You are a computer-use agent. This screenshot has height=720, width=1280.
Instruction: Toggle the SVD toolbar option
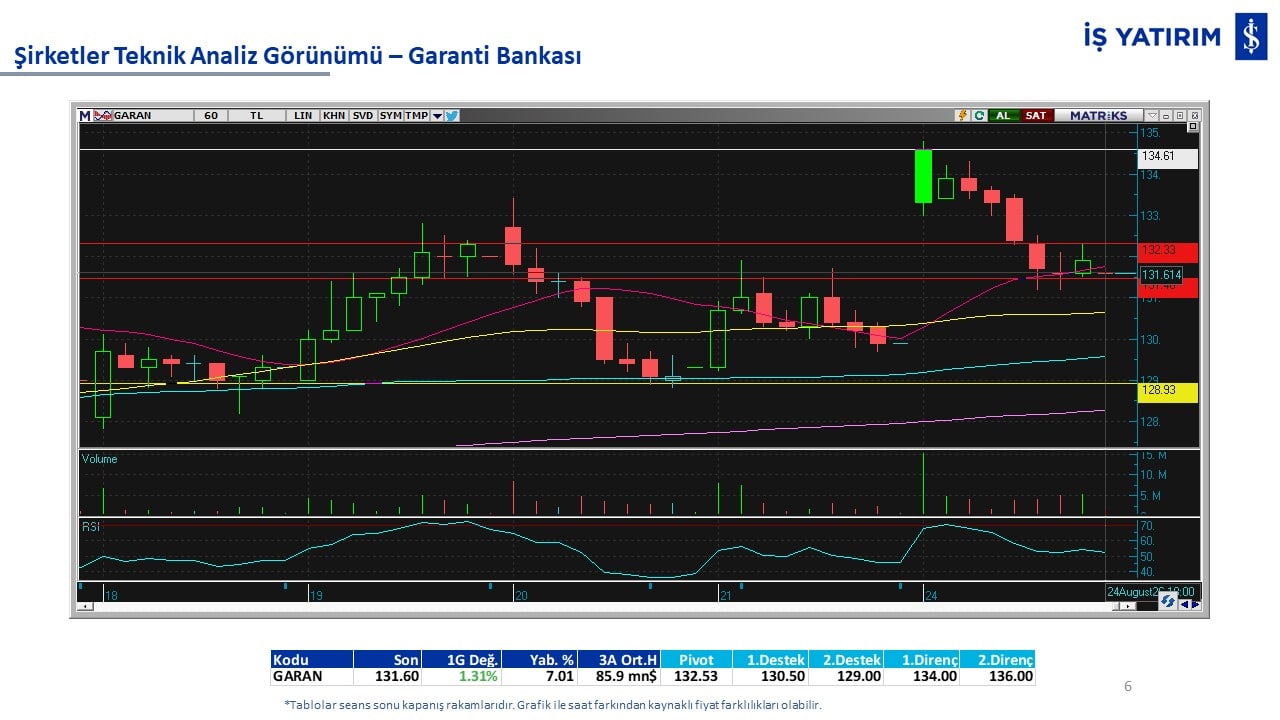[x=363, y=115]
